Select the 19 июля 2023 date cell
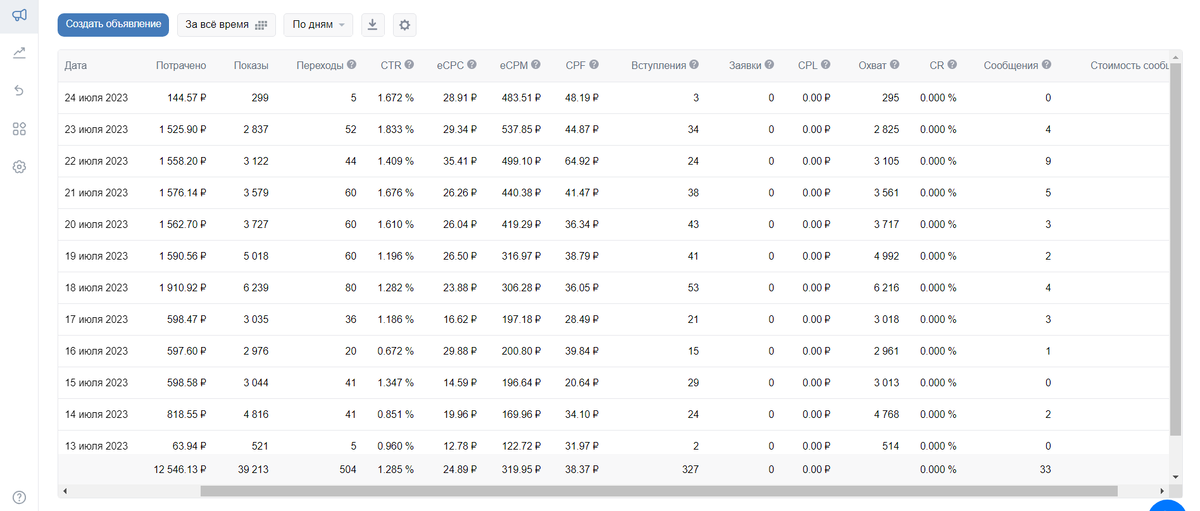 click(96, 256)
